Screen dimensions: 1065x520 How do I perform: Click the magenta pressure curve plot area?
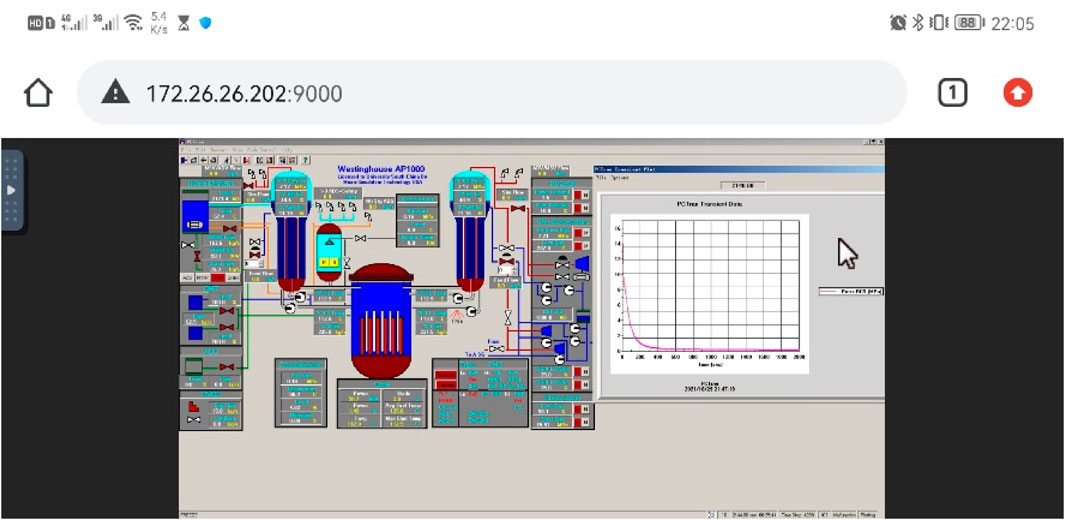pos(710,285)
